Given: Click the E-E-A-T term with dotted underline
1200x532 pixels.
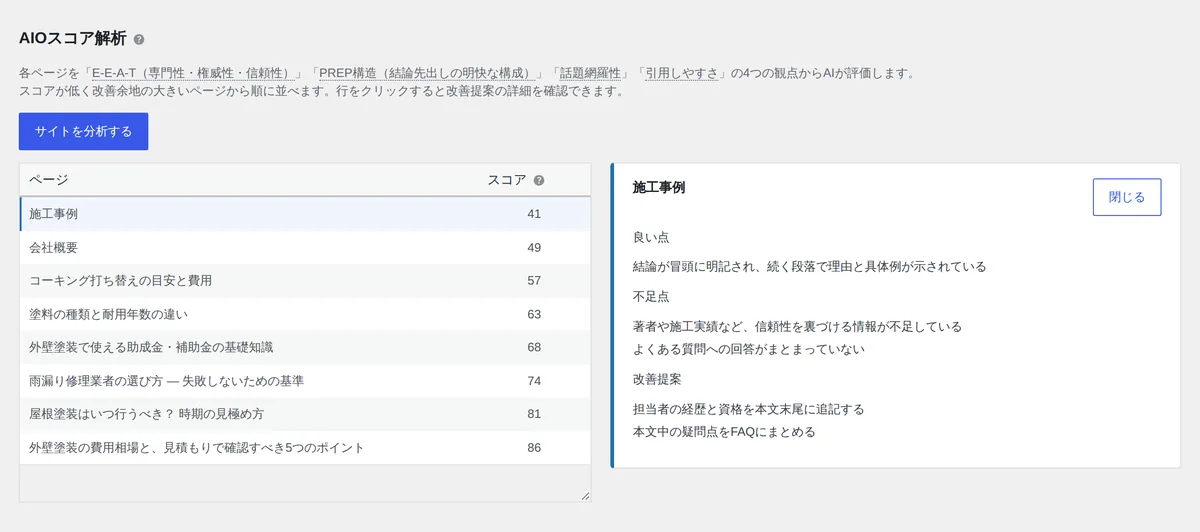Looking at the screenshot, I should click(x=193, y=73).
